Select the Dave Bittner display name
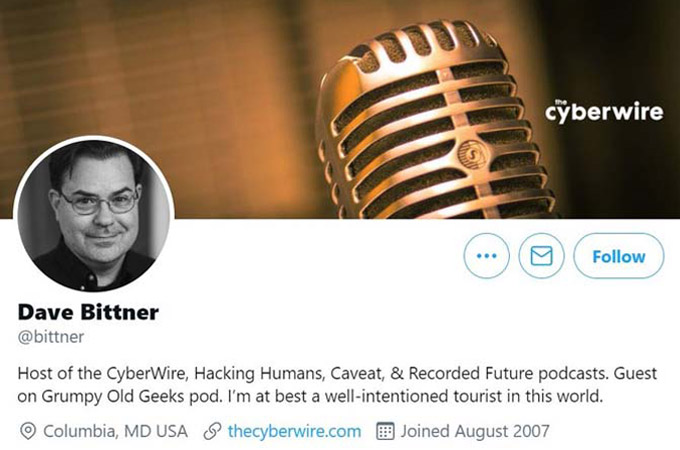Screen dimensions: 680x450 [x=88, y=312]
